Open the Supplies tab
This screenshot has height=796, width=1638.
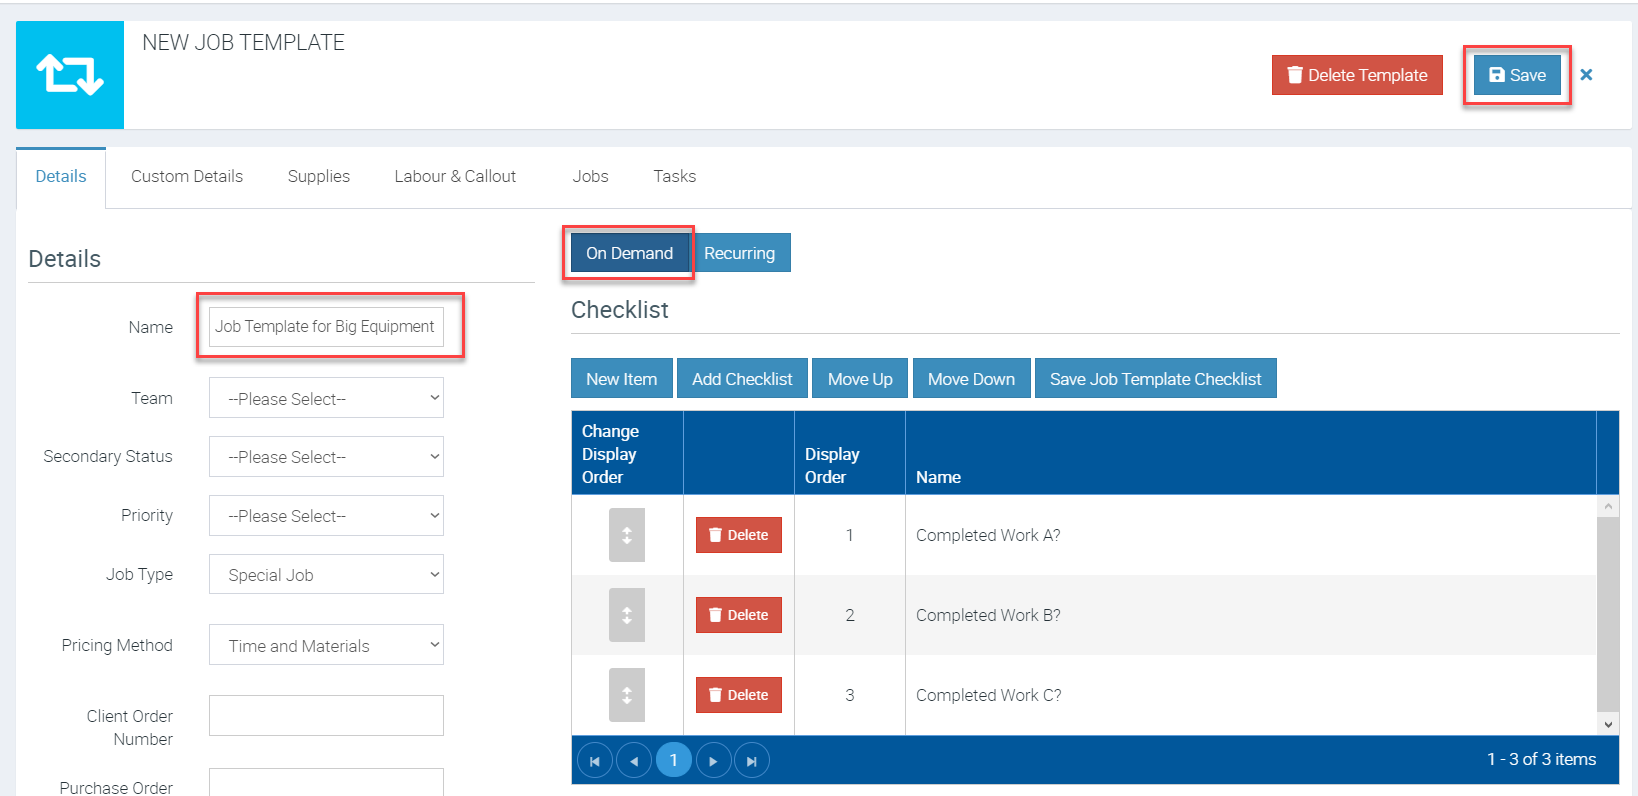[319, 176]
